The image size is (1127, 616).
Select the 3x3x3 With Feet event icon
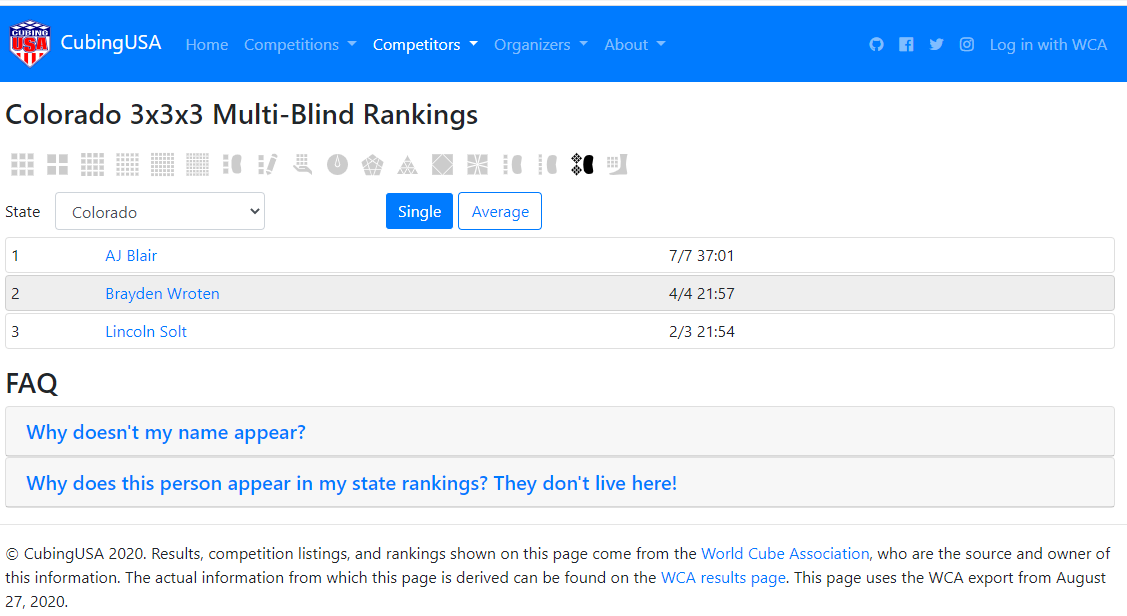(x=617, y=165)
